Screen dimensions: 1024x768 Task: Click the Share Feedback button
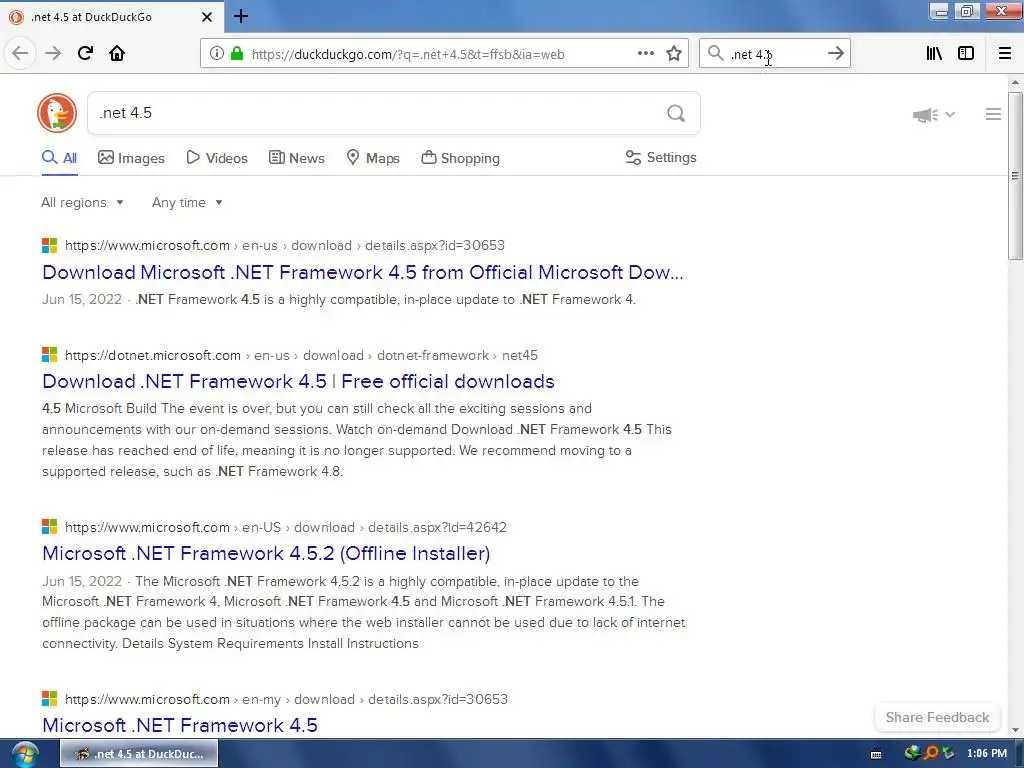click(937, 717)
